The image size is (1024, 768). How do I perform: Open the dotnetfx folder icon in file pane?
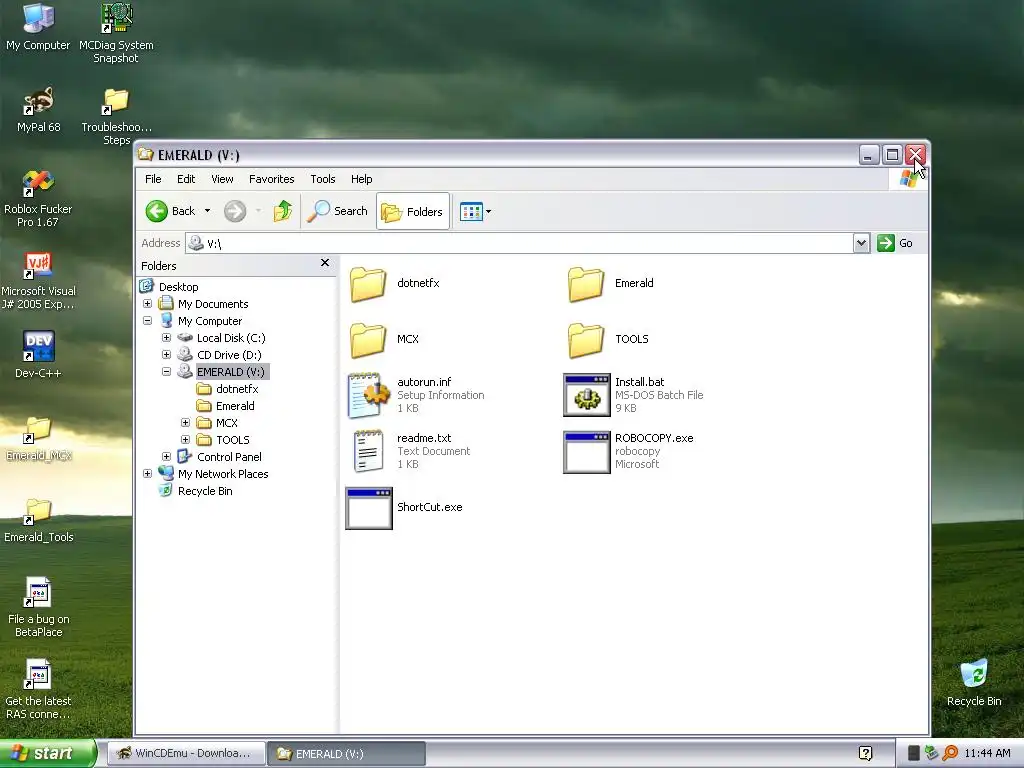368,284
